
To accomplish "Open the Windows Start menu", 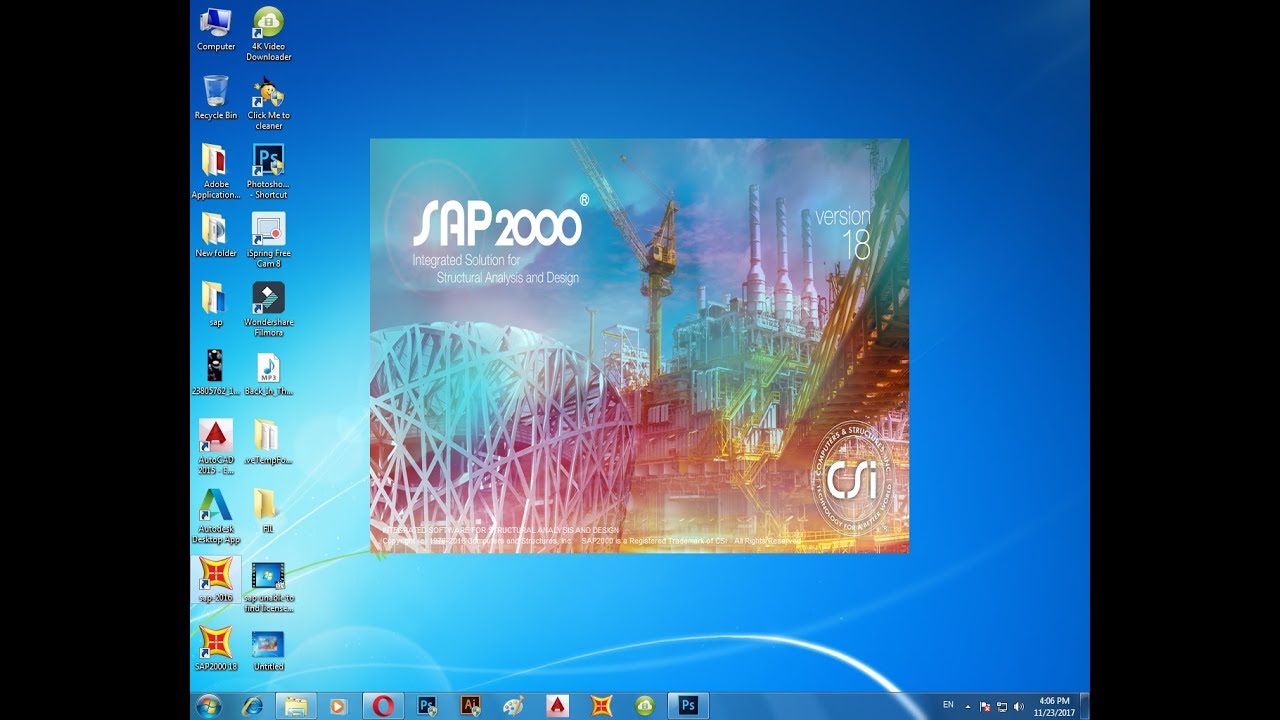I will point(209,705).
